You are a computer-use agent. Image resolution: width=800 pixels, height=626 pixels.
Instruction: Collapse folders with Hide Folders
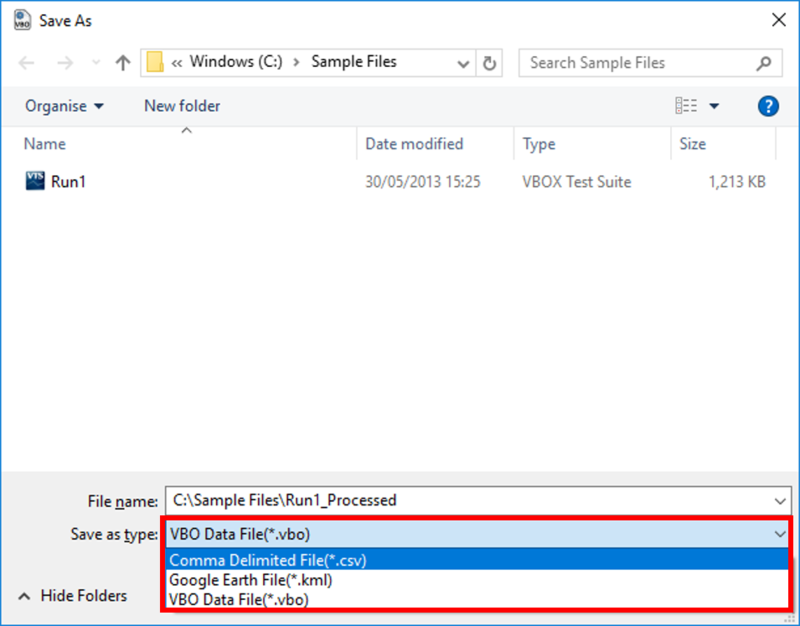(x=72, y=596)
